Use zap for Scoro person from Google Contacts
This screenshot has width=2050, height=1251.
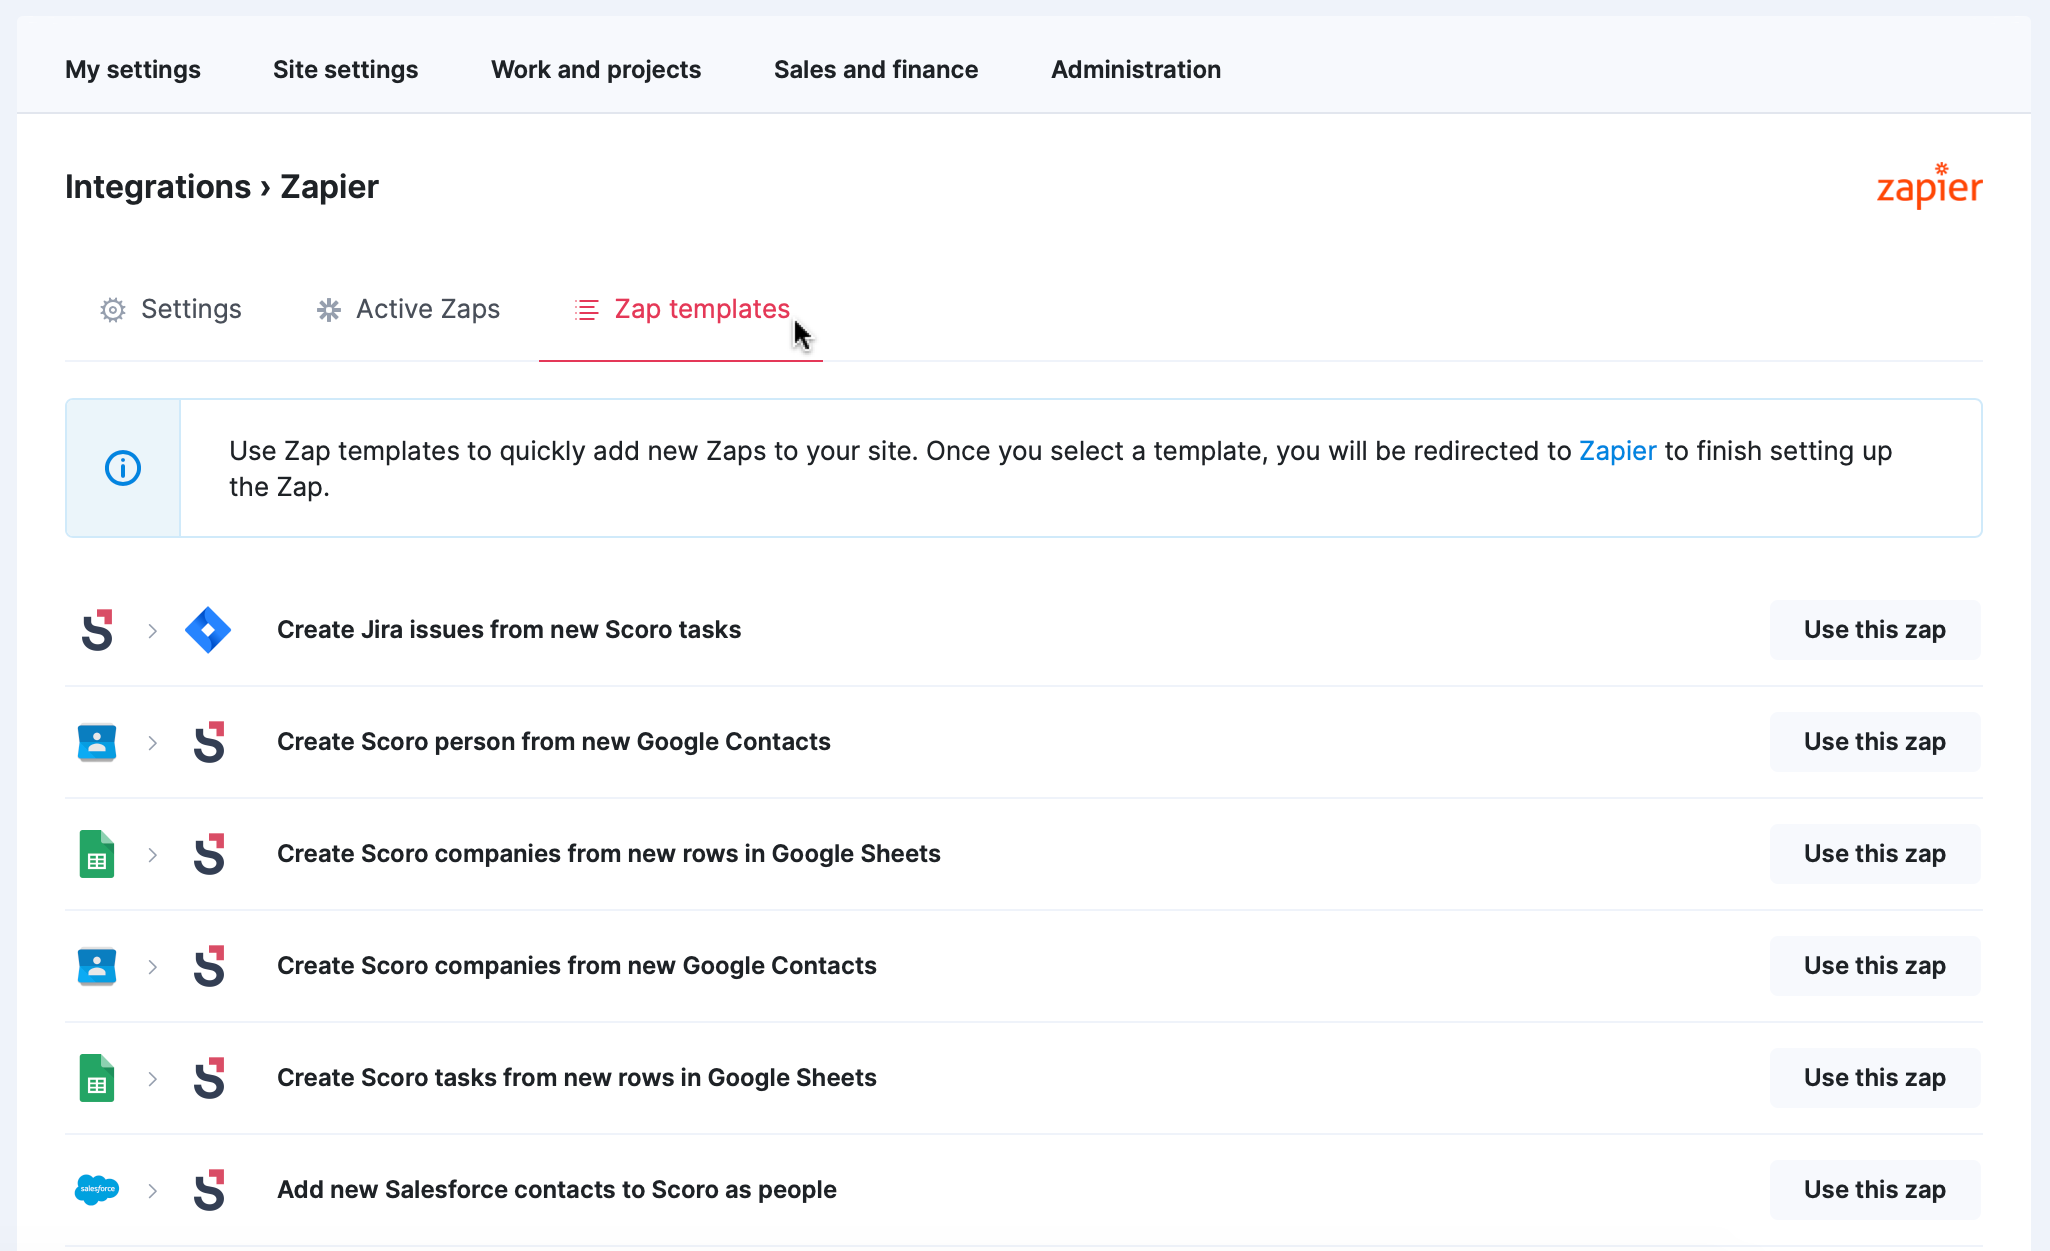click(x=1875, y=742)
